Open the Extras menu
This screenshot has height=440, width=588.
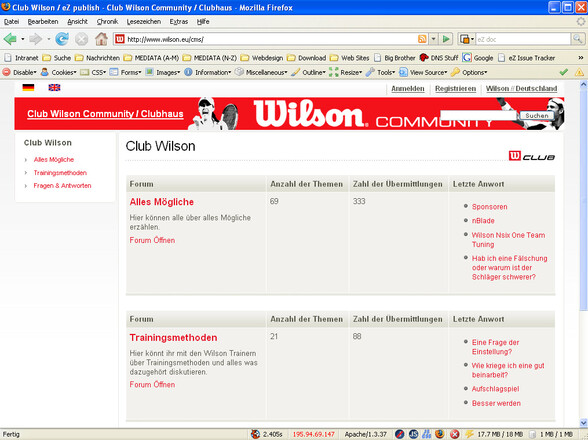[178, 22]
